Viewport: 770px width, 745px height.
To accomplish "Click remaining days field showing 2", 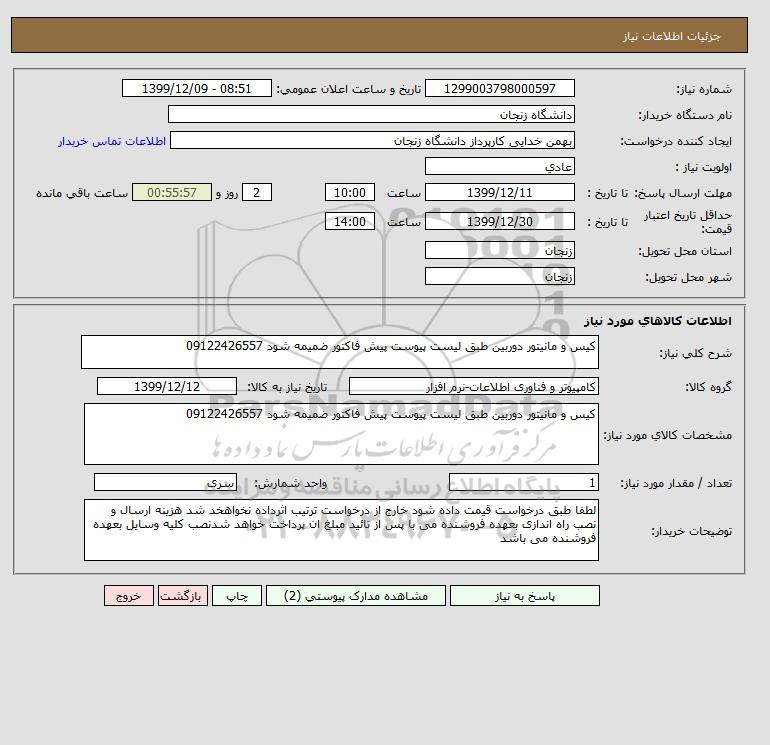I will [256, 193].
